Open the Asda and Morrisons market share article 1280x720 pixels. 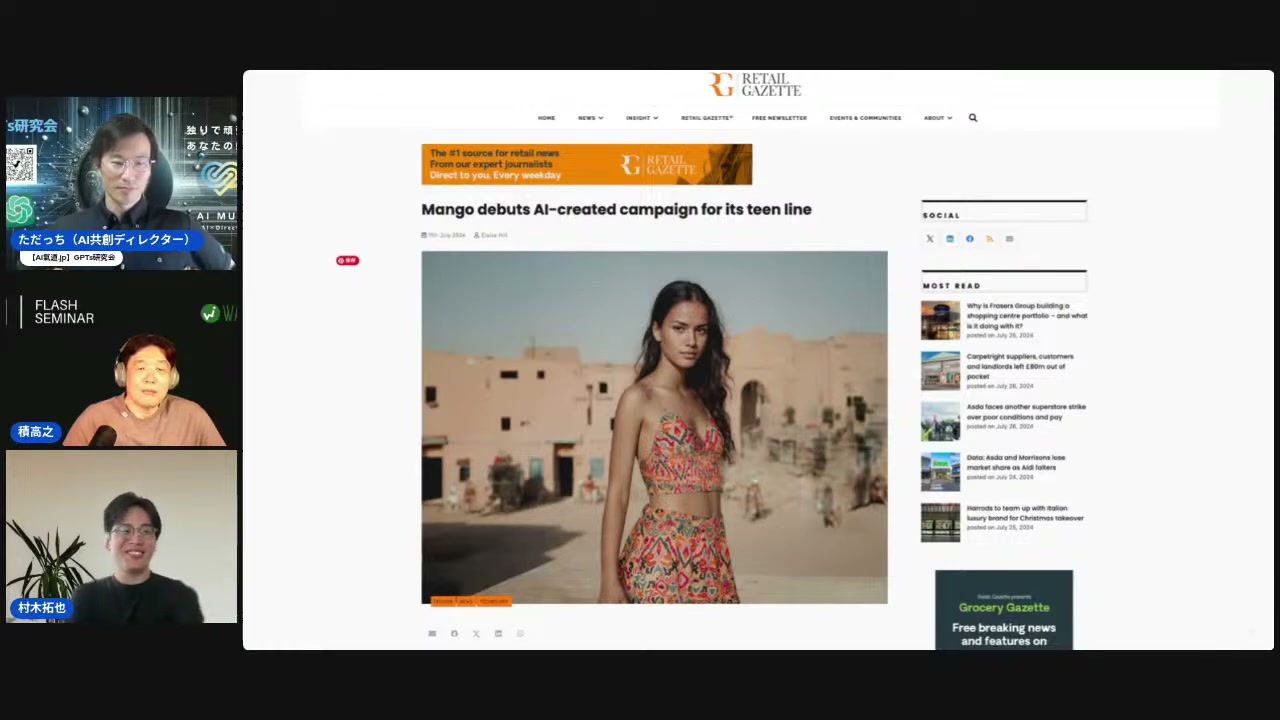point(1016,462)
